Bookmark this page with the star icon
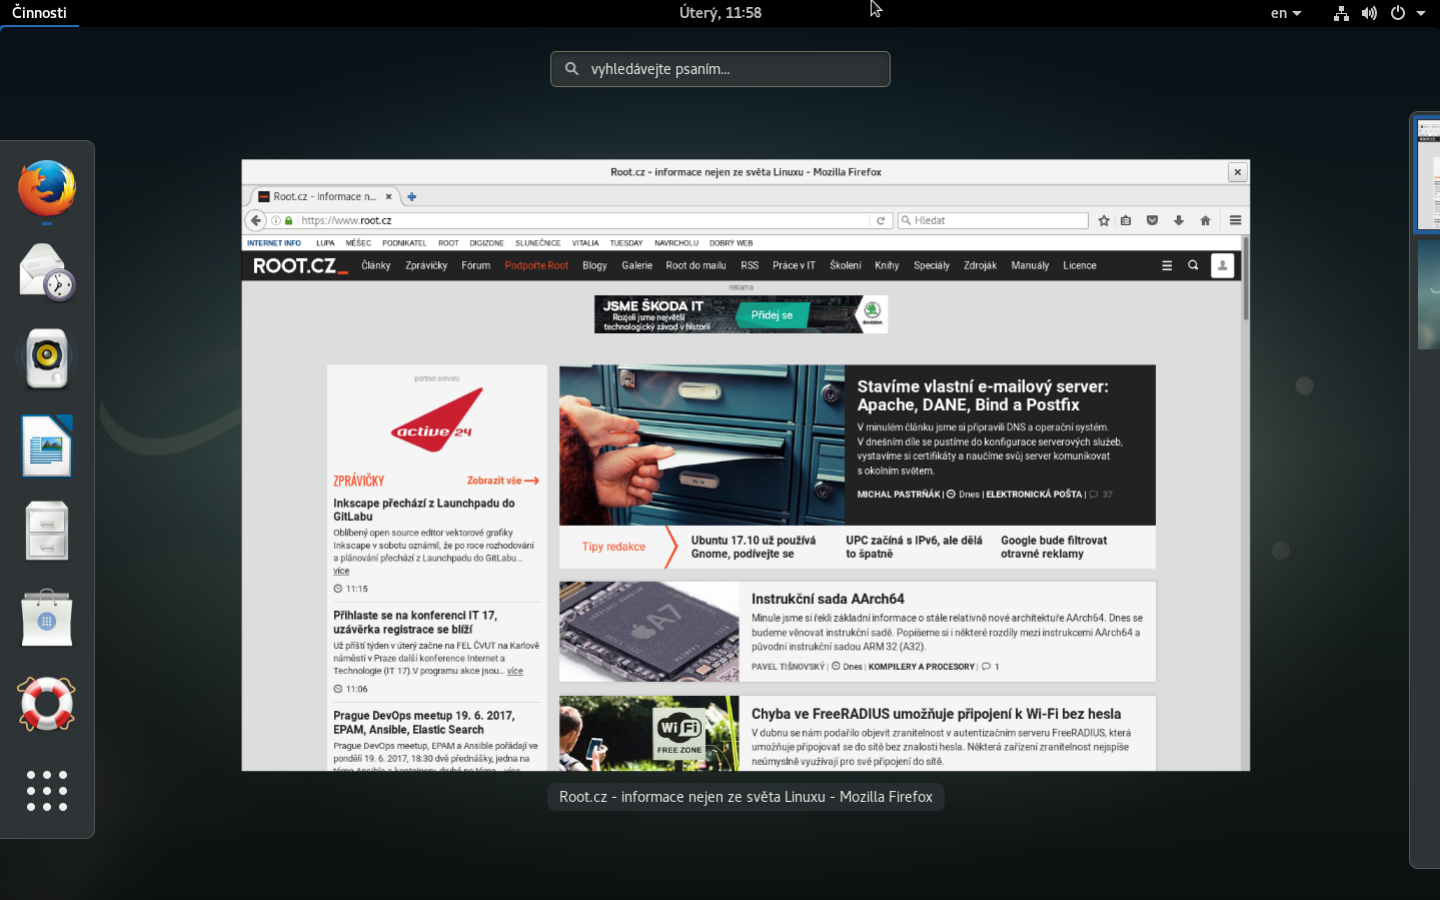 coord(1104,220)
